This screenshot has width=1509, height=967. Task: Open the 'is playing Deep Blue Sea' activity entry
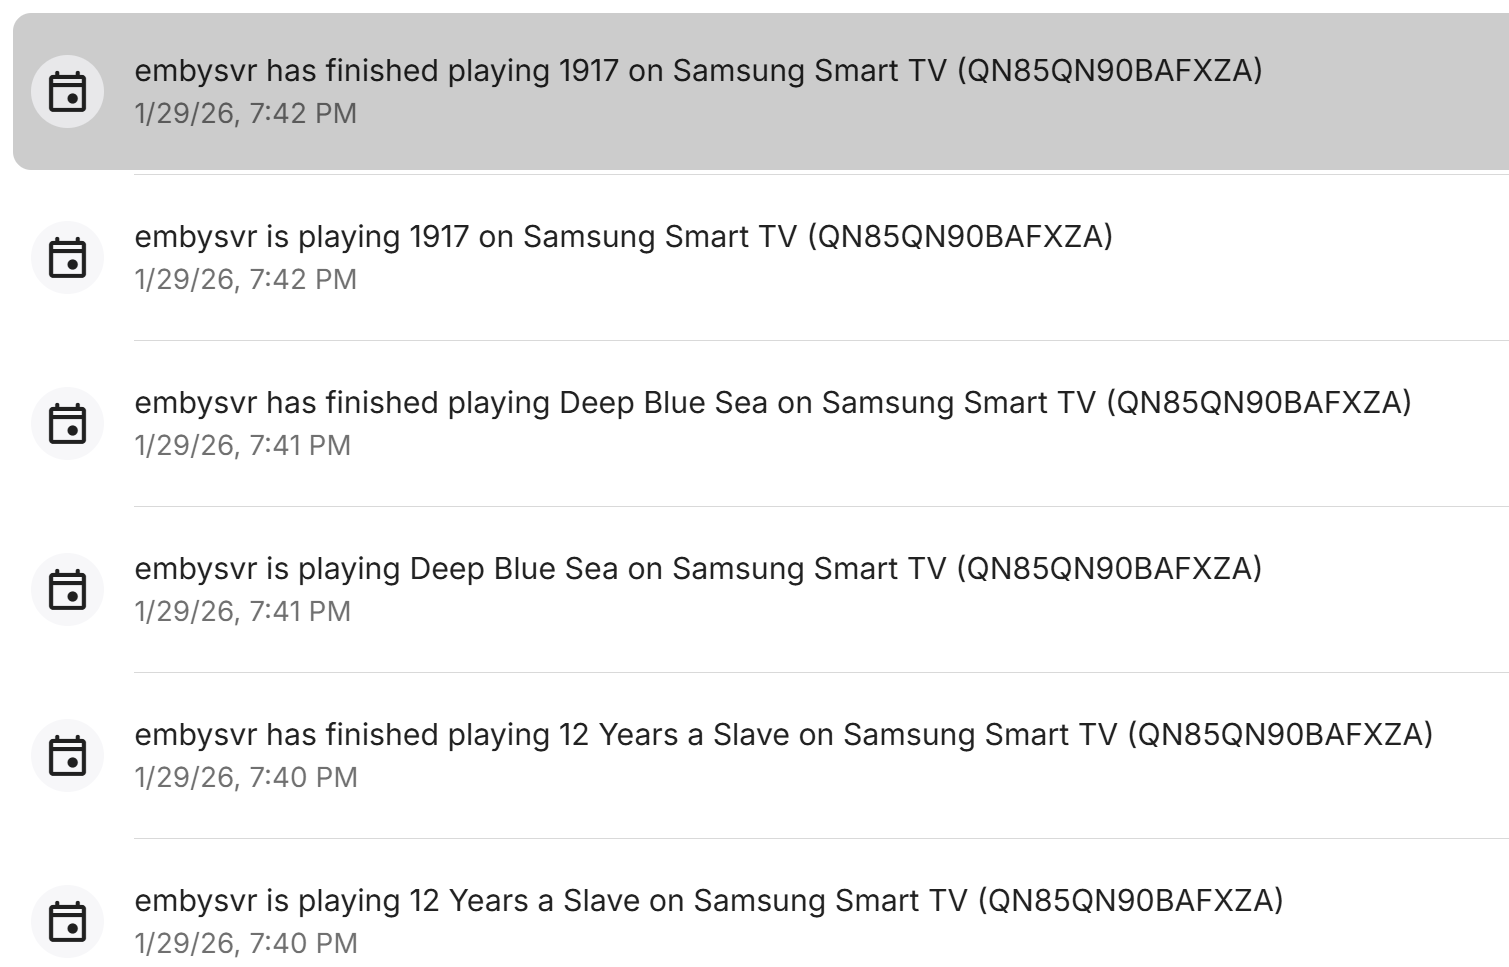point(698,569)
